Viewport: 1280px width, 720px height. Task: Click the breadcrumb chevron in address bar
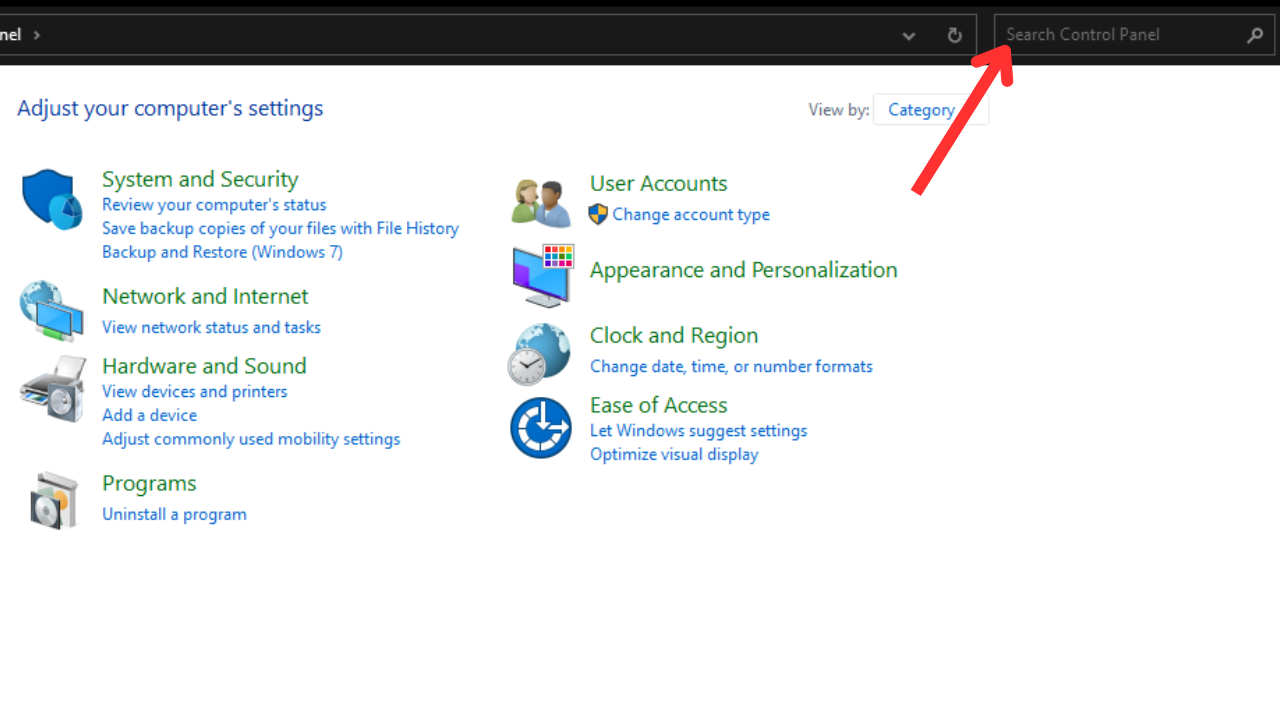click(37, 35)
